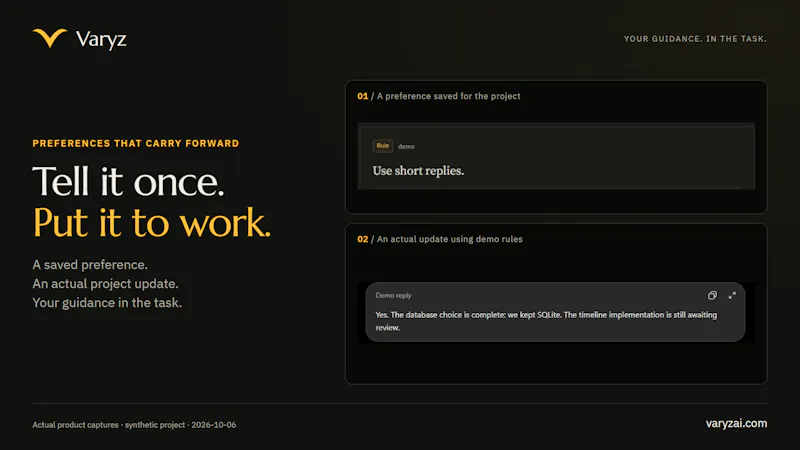Open the varyzai.com link
The image size is (800, 450).
[736, 423]
